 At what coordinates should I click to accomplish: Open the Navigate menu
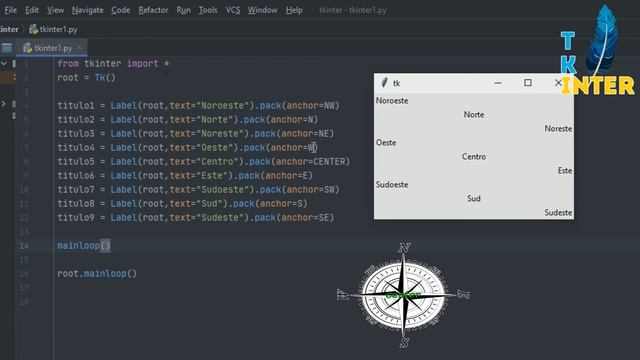click(x=88, y=10)
